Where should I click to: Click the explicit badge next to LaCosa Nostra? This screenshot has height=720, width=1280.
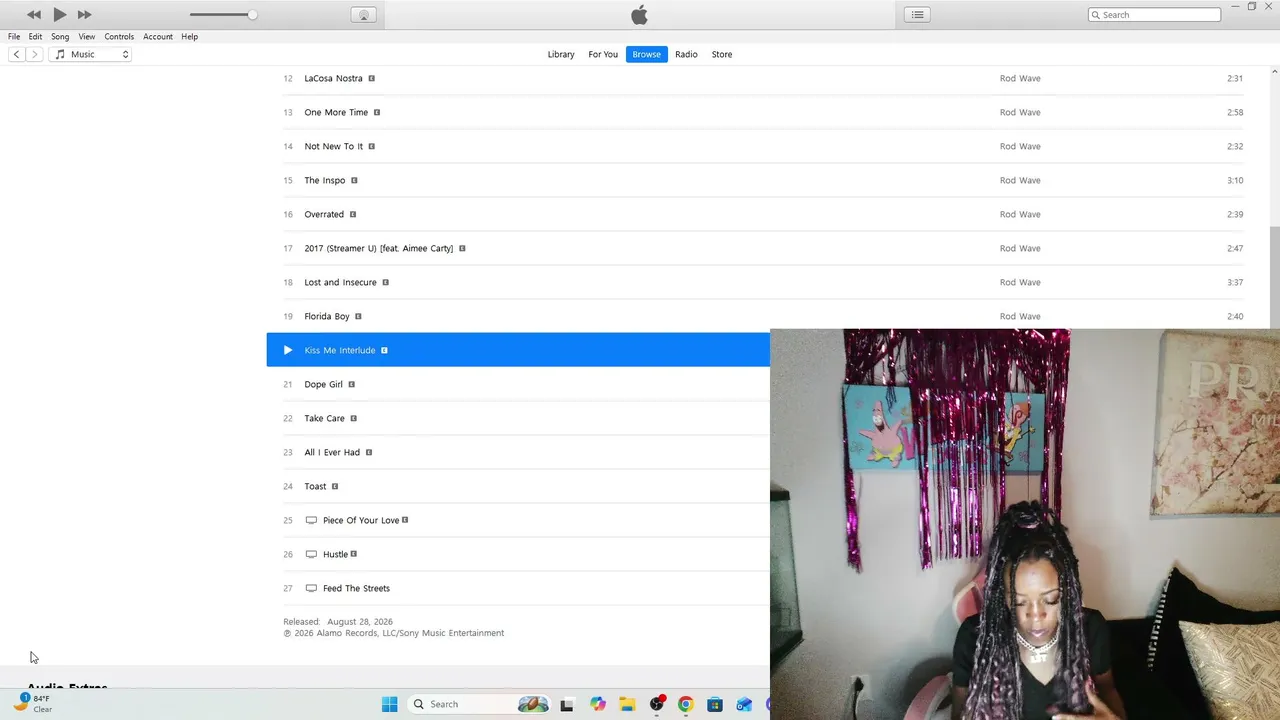(x=371, y=78)
